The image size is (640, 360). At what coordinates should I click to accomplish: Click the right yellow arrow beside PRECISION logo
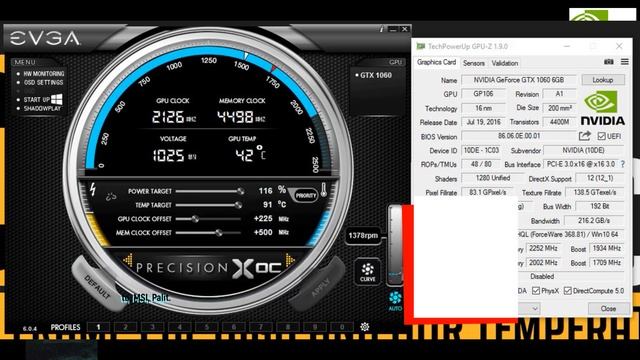tap(290, 260)
